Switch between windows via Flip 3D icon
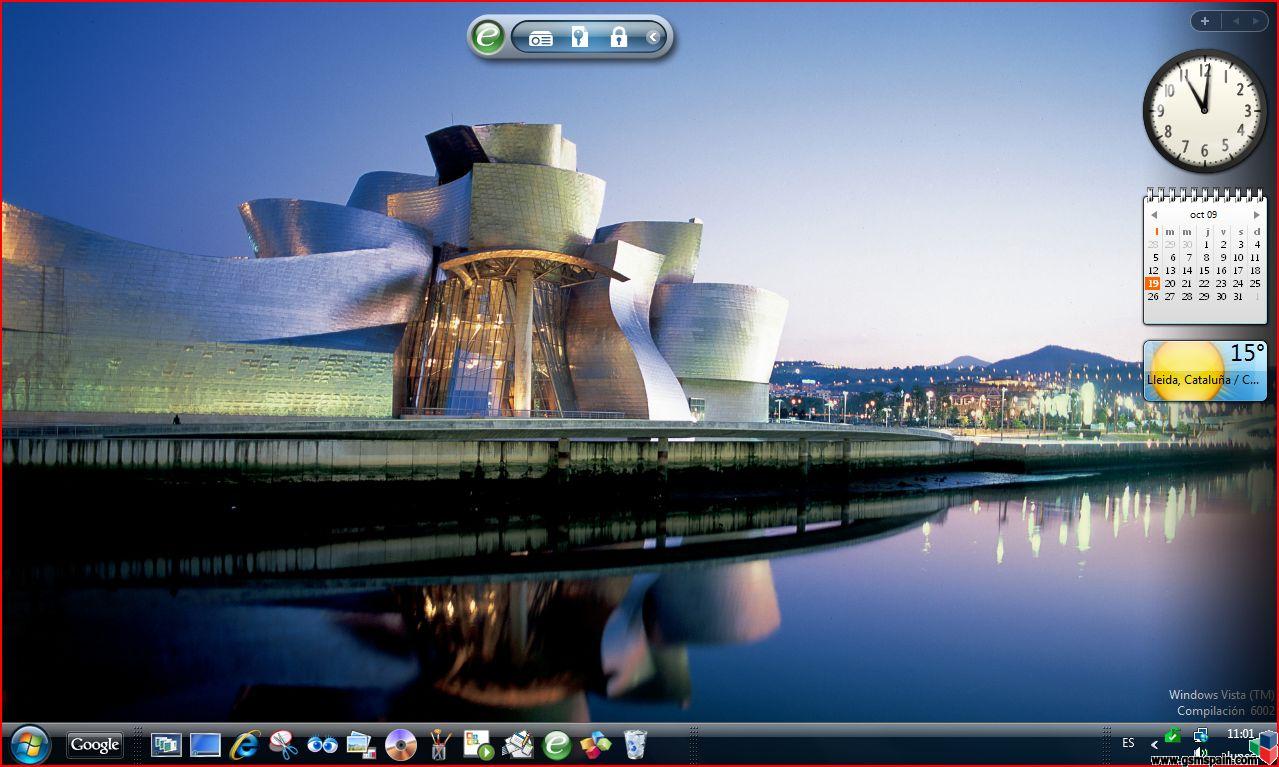1279x767 pixels. tap(166, 745)
